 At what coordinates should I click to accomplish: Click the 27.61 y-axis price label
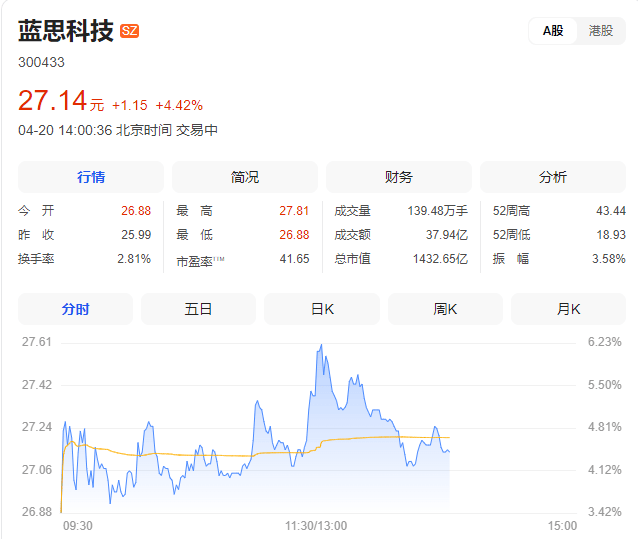coord(37,342)
